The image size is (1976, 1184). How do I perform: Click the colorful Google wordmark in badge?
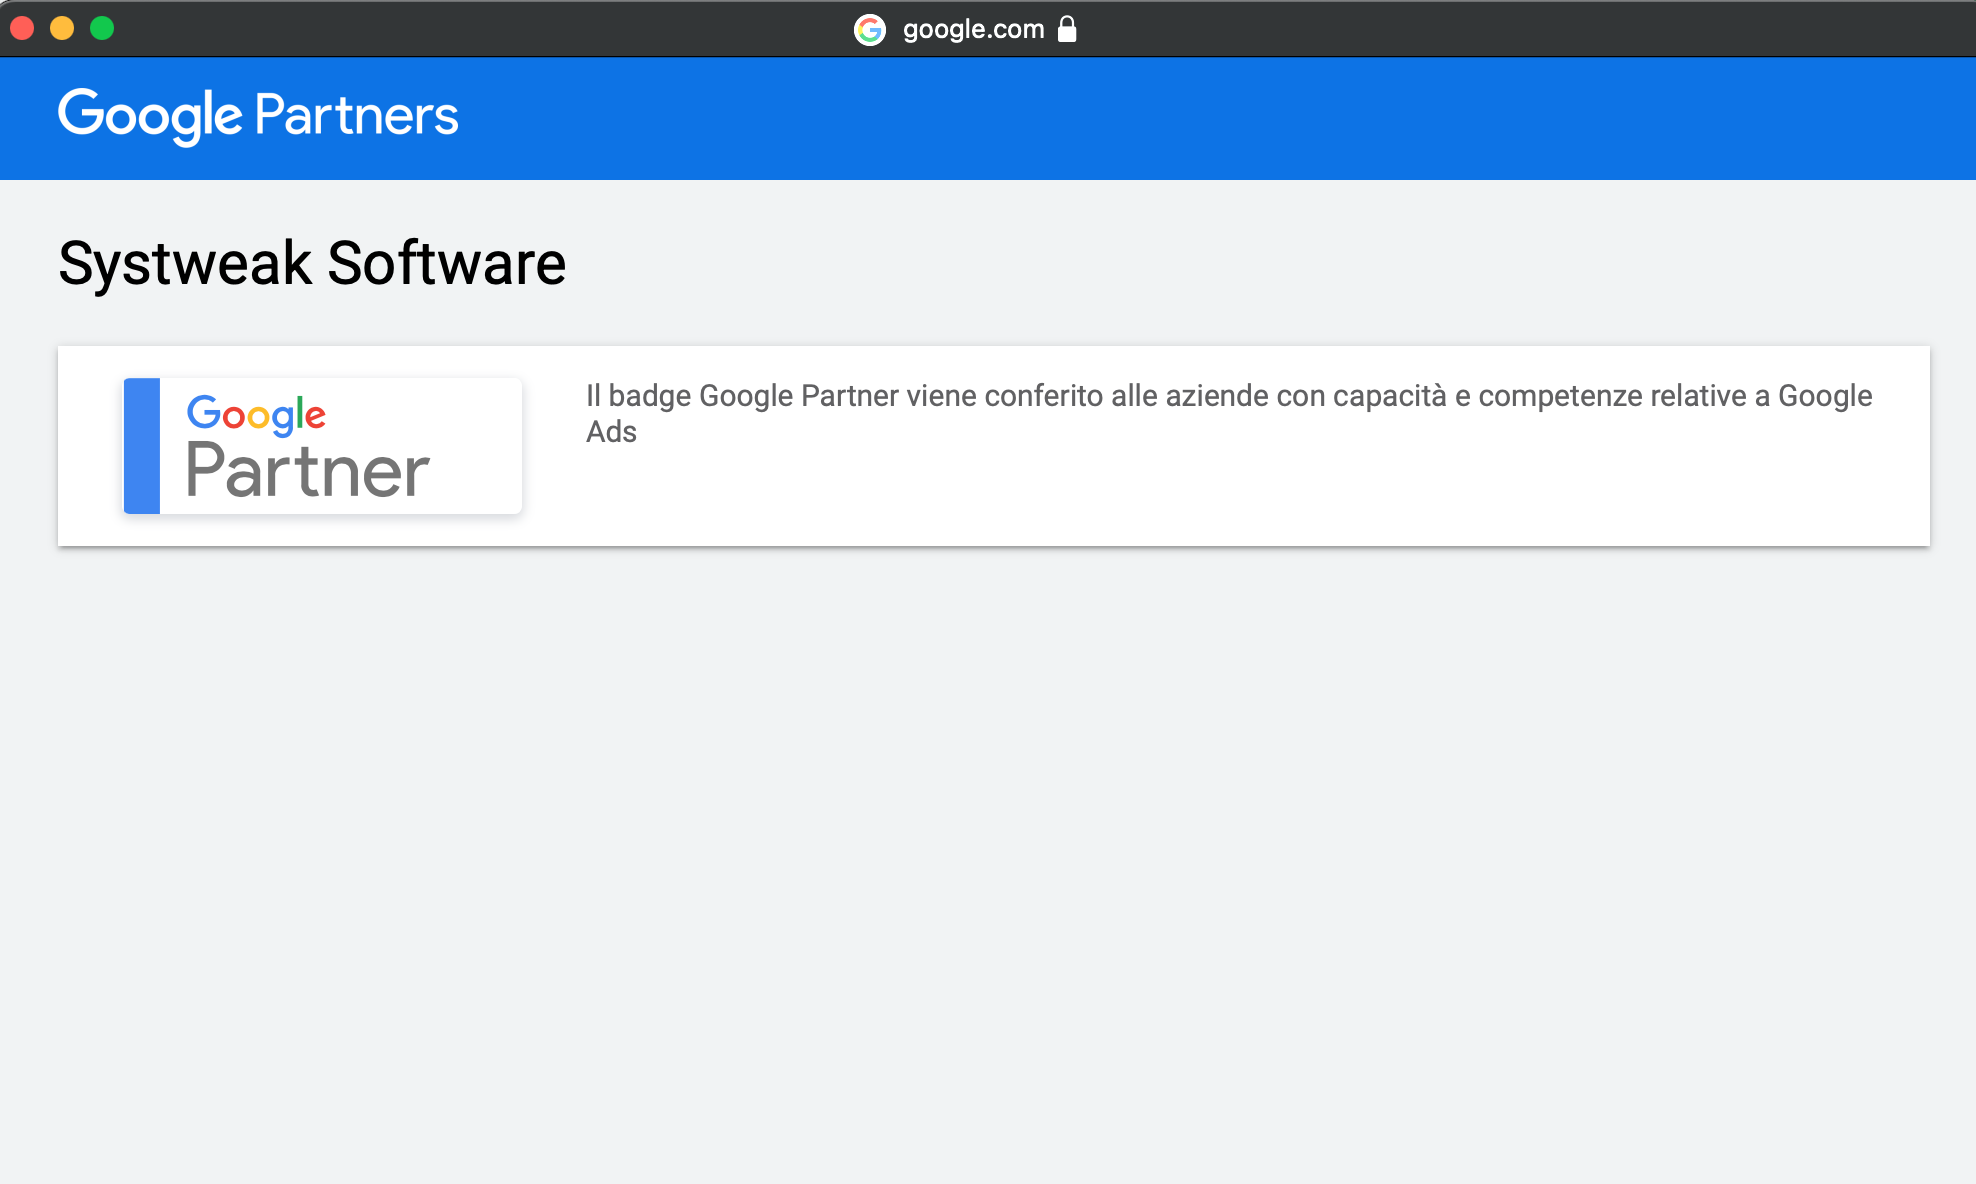[x=256, y=414]
